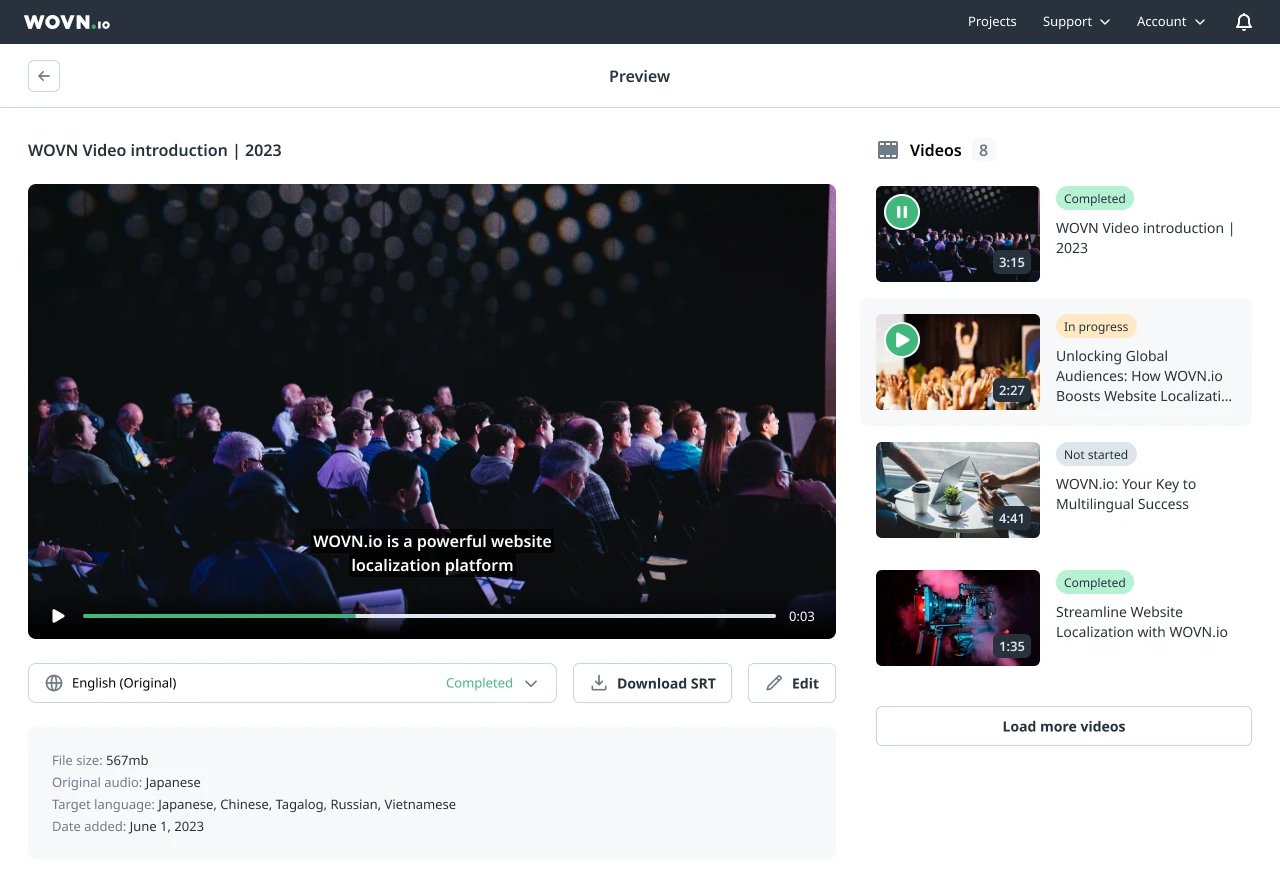Click Completed badge above Streamline Website Localization
The width and height of the screenshot is (1280, 880).
coord(1095,582)
